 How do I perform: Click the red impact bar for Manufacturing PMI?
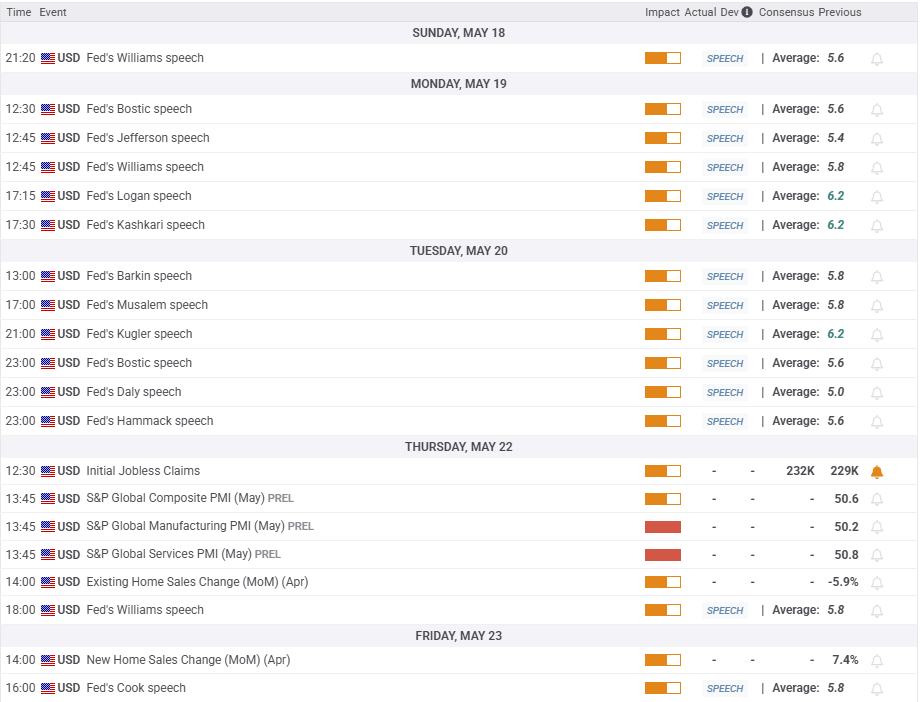(662, 527)
